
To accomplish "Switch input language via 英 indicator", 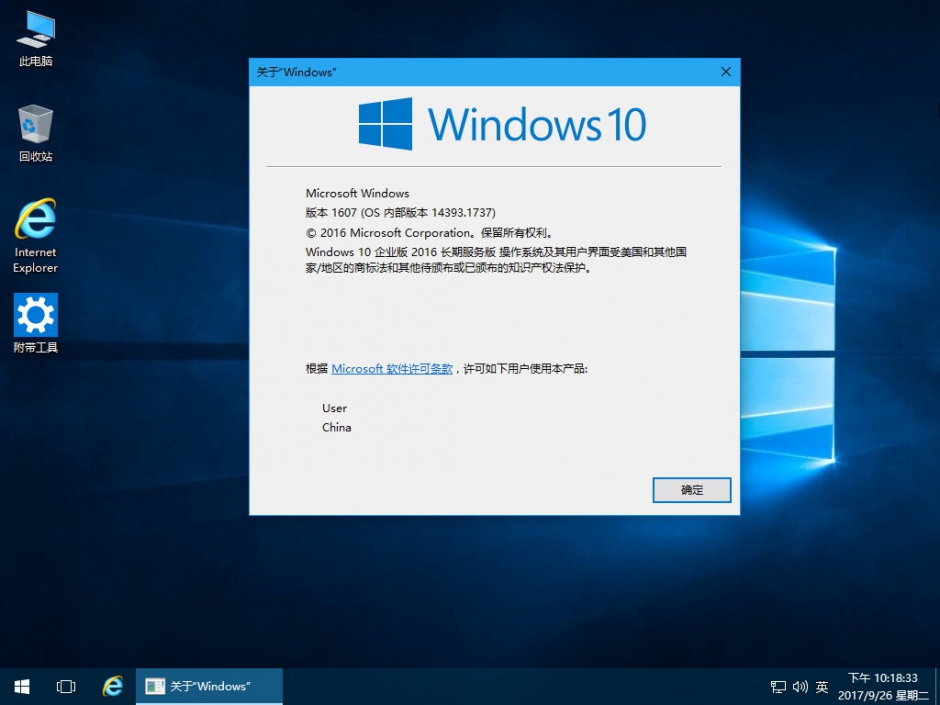I will [x=822, y=687].
